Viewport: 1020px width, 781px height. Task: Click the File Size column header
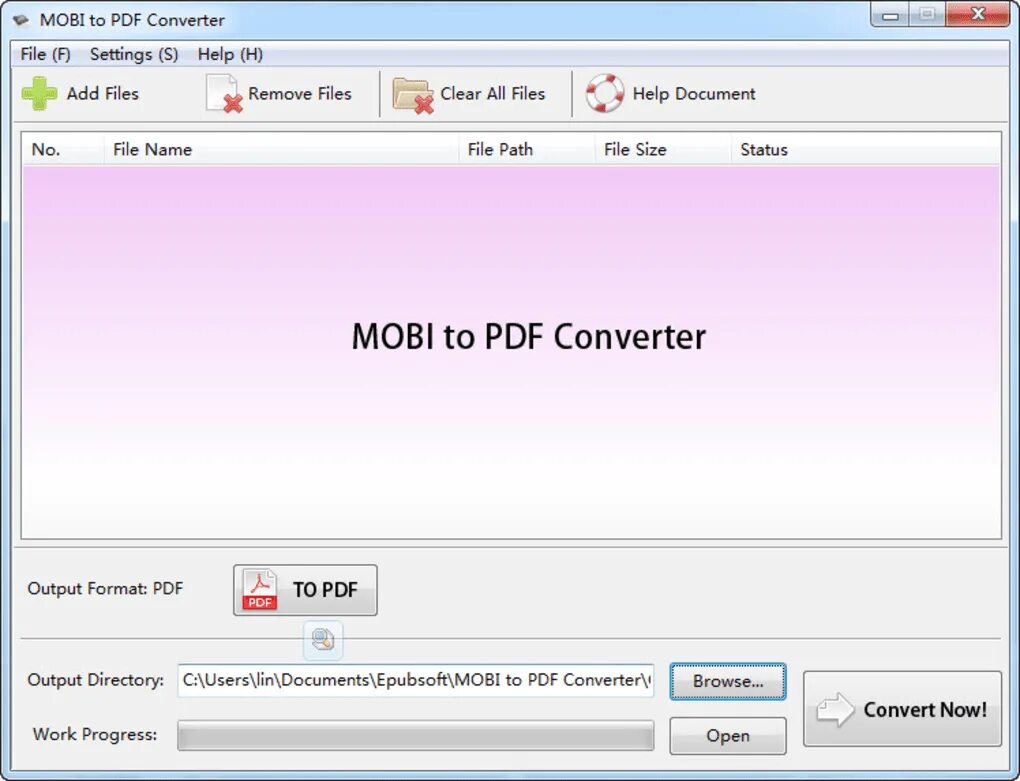point(663,150)
